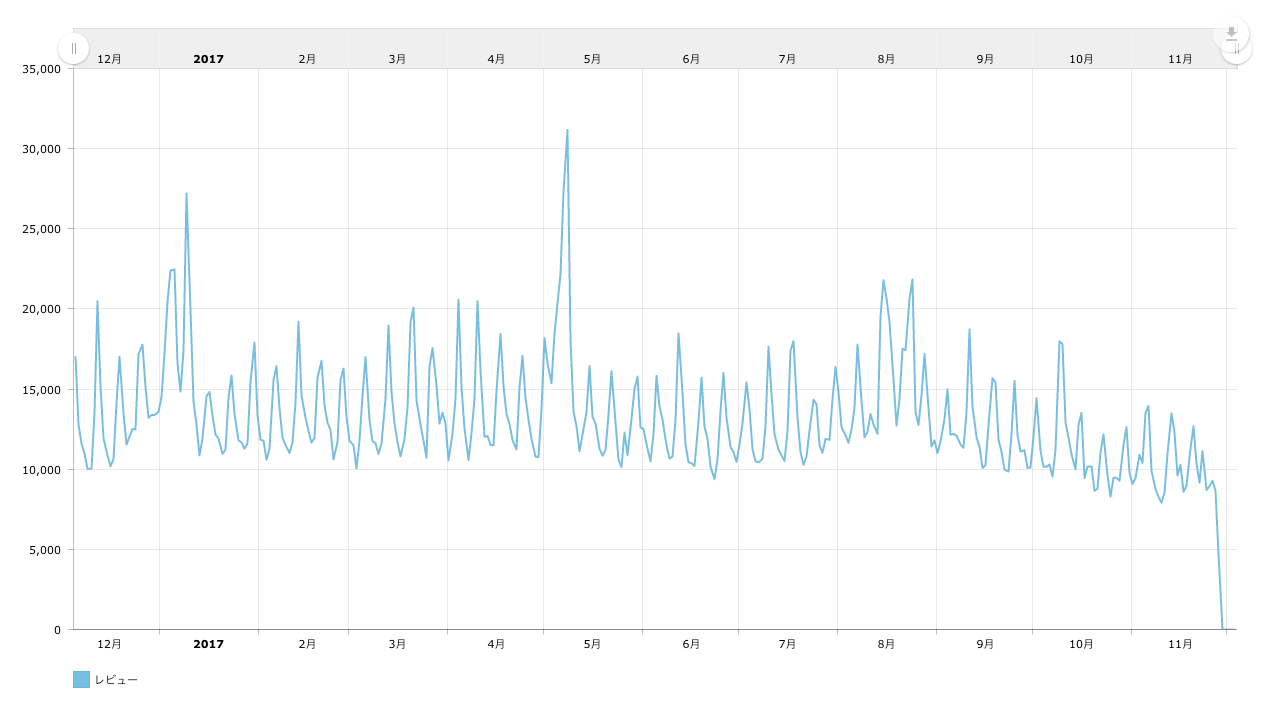Click the left scrollbar drag grip

click(x=74, y=48)
